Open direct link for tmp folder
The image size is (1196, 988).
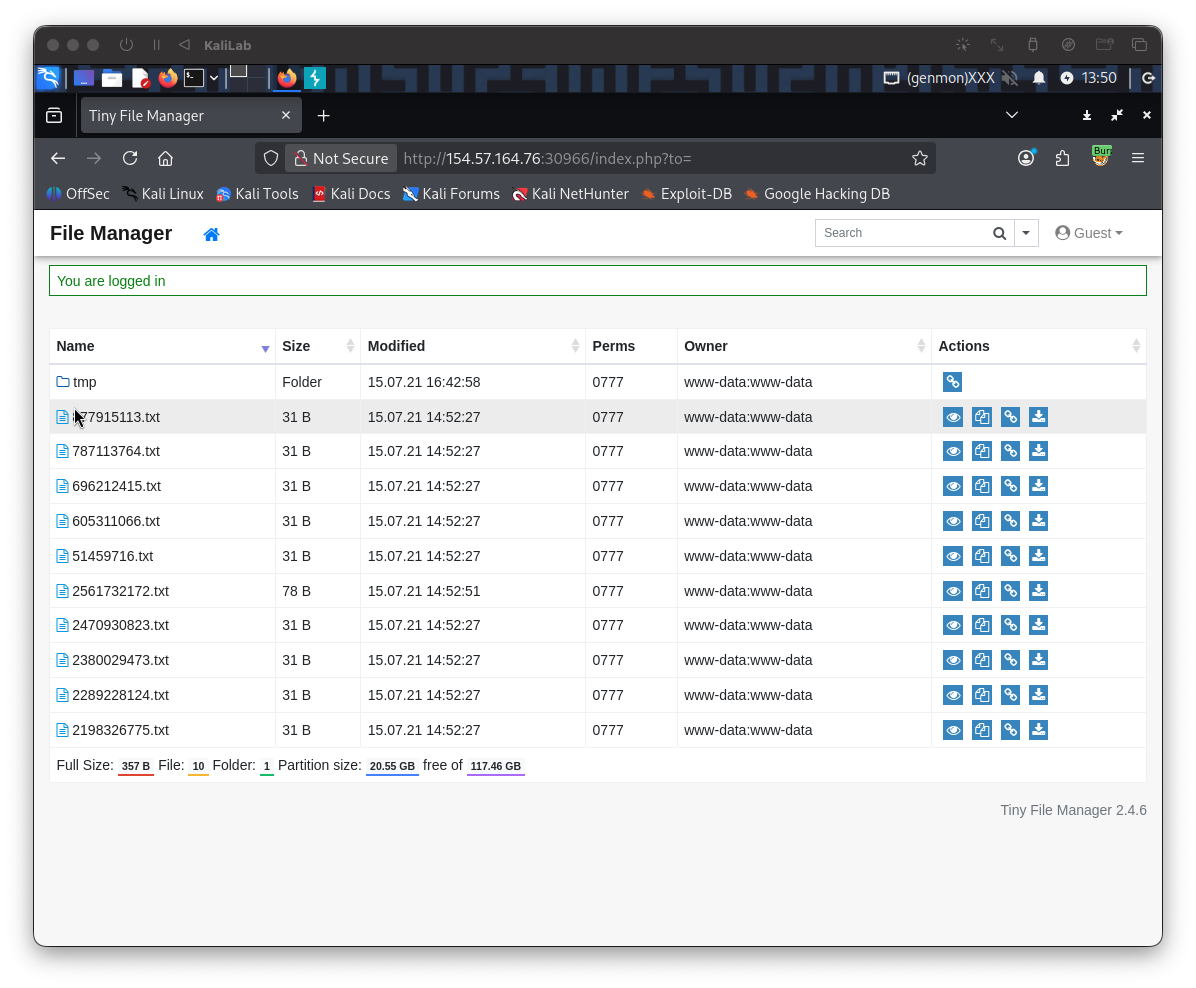point(952,382)
